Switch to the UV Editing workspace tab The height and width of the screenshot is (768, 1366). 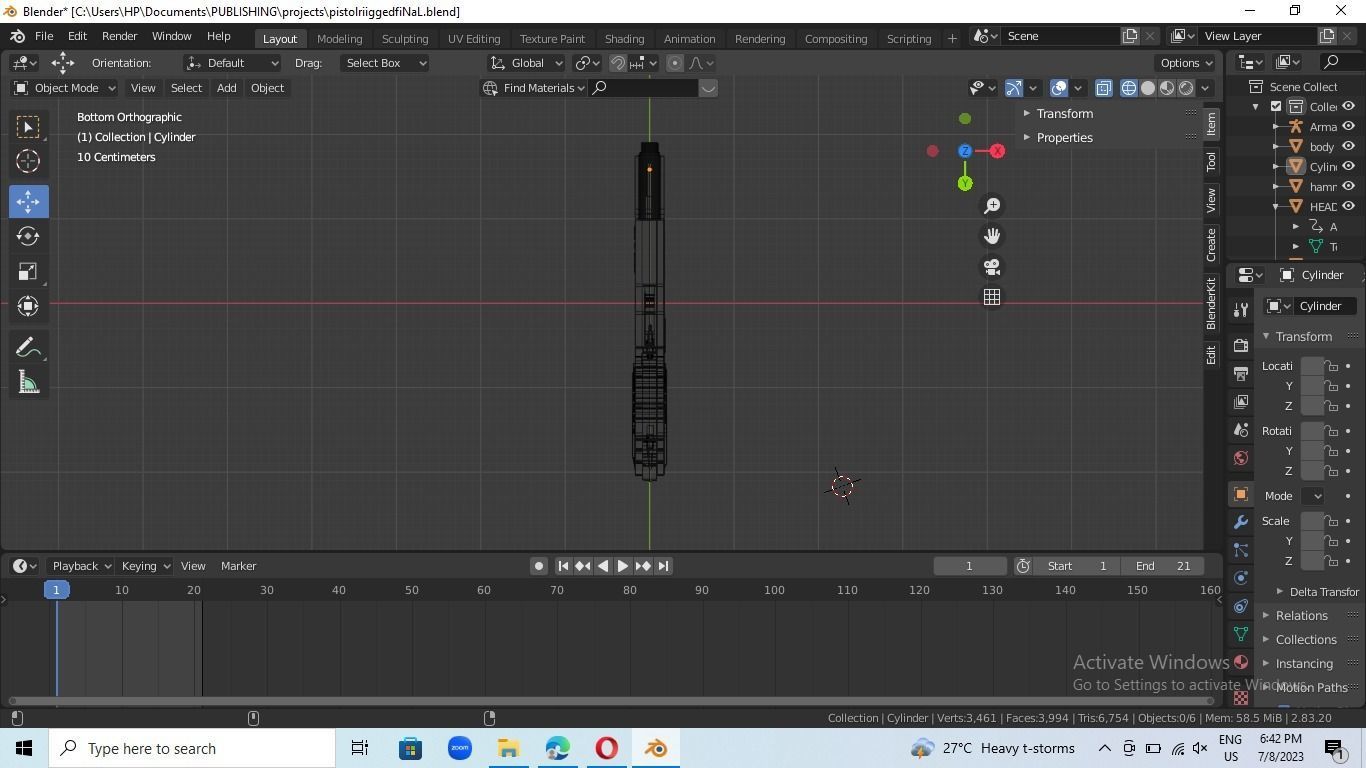click(474, 38)
